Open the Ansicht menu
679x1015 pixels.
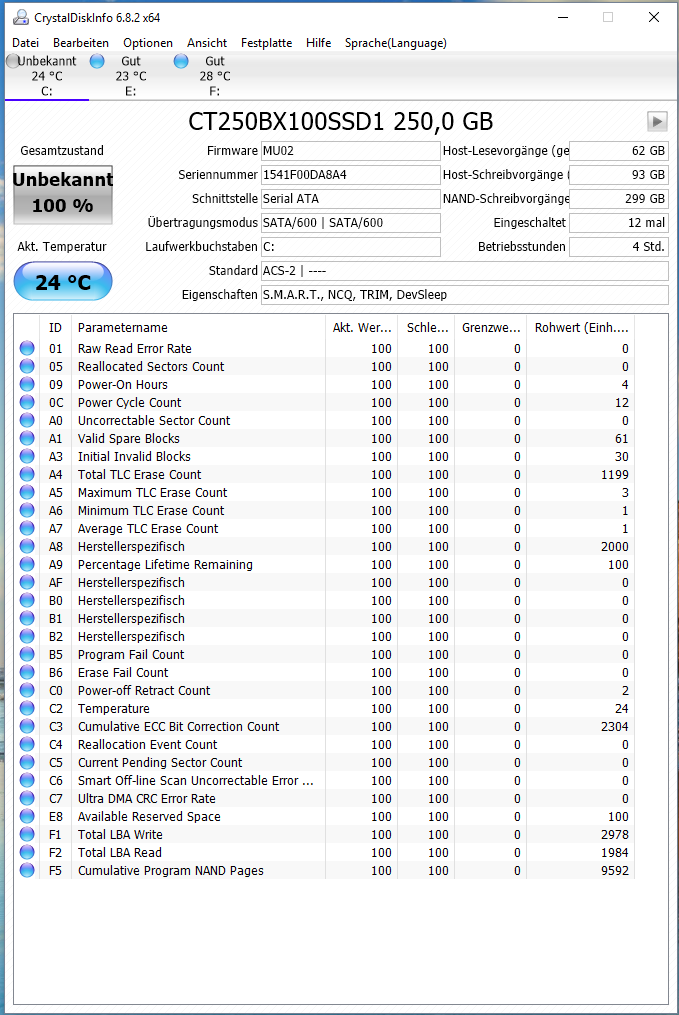pos(207,43)
